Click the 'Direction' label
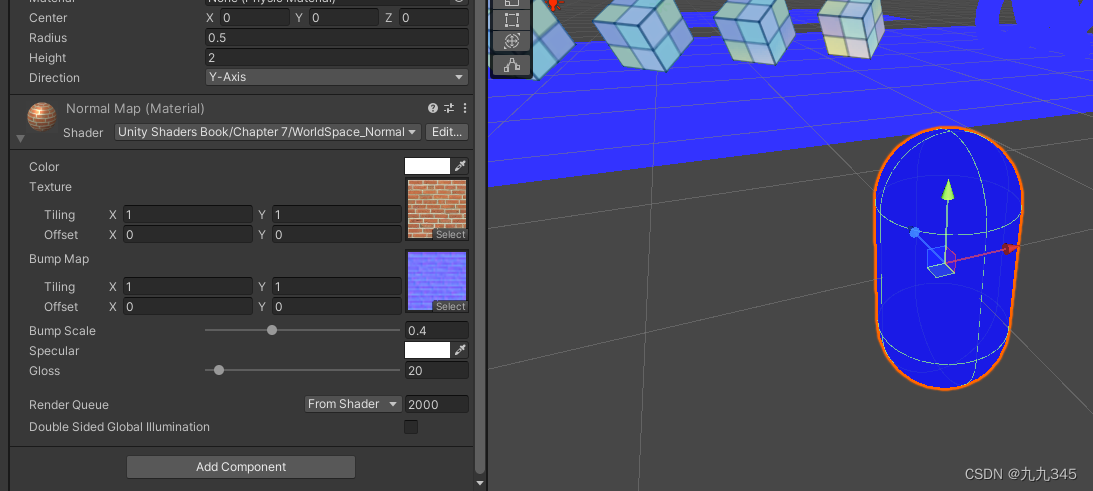The width and height of the screenshot is (1093, 491). click(54, 77)
